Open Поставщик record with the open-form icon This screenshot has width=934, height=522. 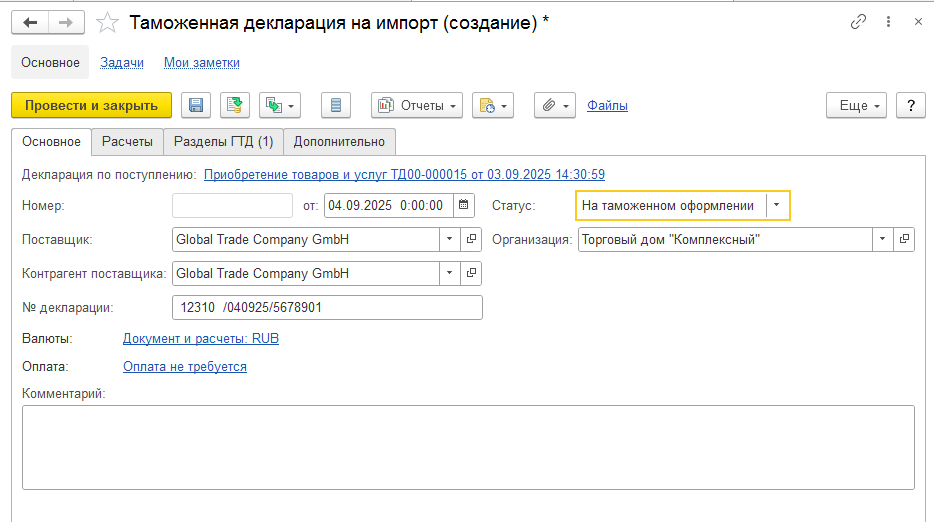point(471,240)
